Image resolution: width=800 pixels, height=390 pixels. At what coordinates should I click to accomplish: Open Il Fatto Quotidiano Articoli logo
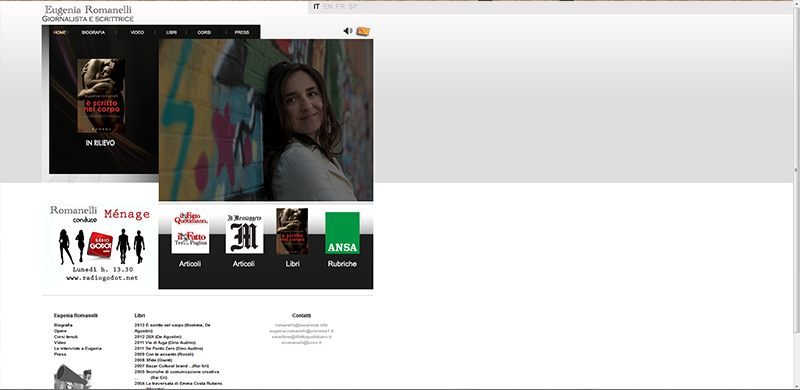[190, 233]
